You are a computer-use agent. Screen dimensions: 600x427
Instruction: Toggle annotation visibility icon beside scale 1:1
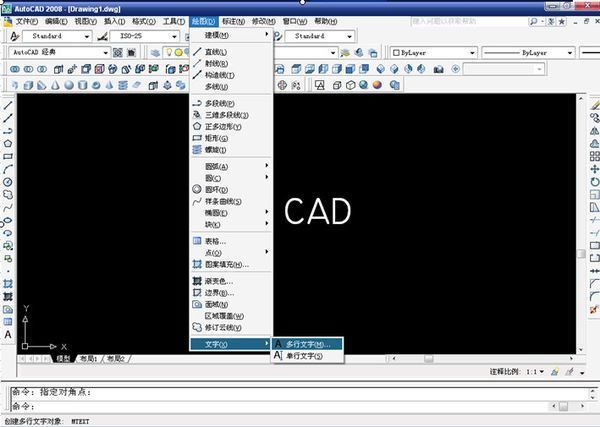tap(555, 372)
